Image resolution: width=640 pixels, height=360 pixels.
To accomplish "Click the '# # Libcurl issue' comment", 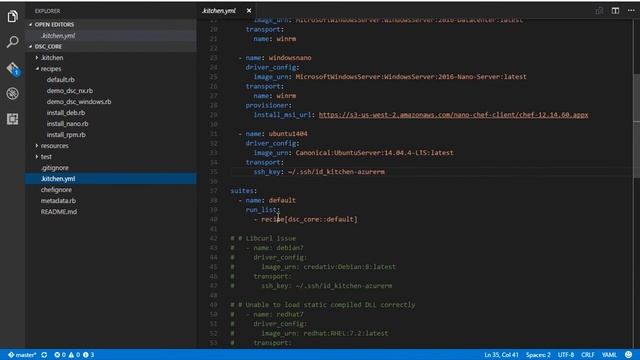I will (x=263, y=238).
